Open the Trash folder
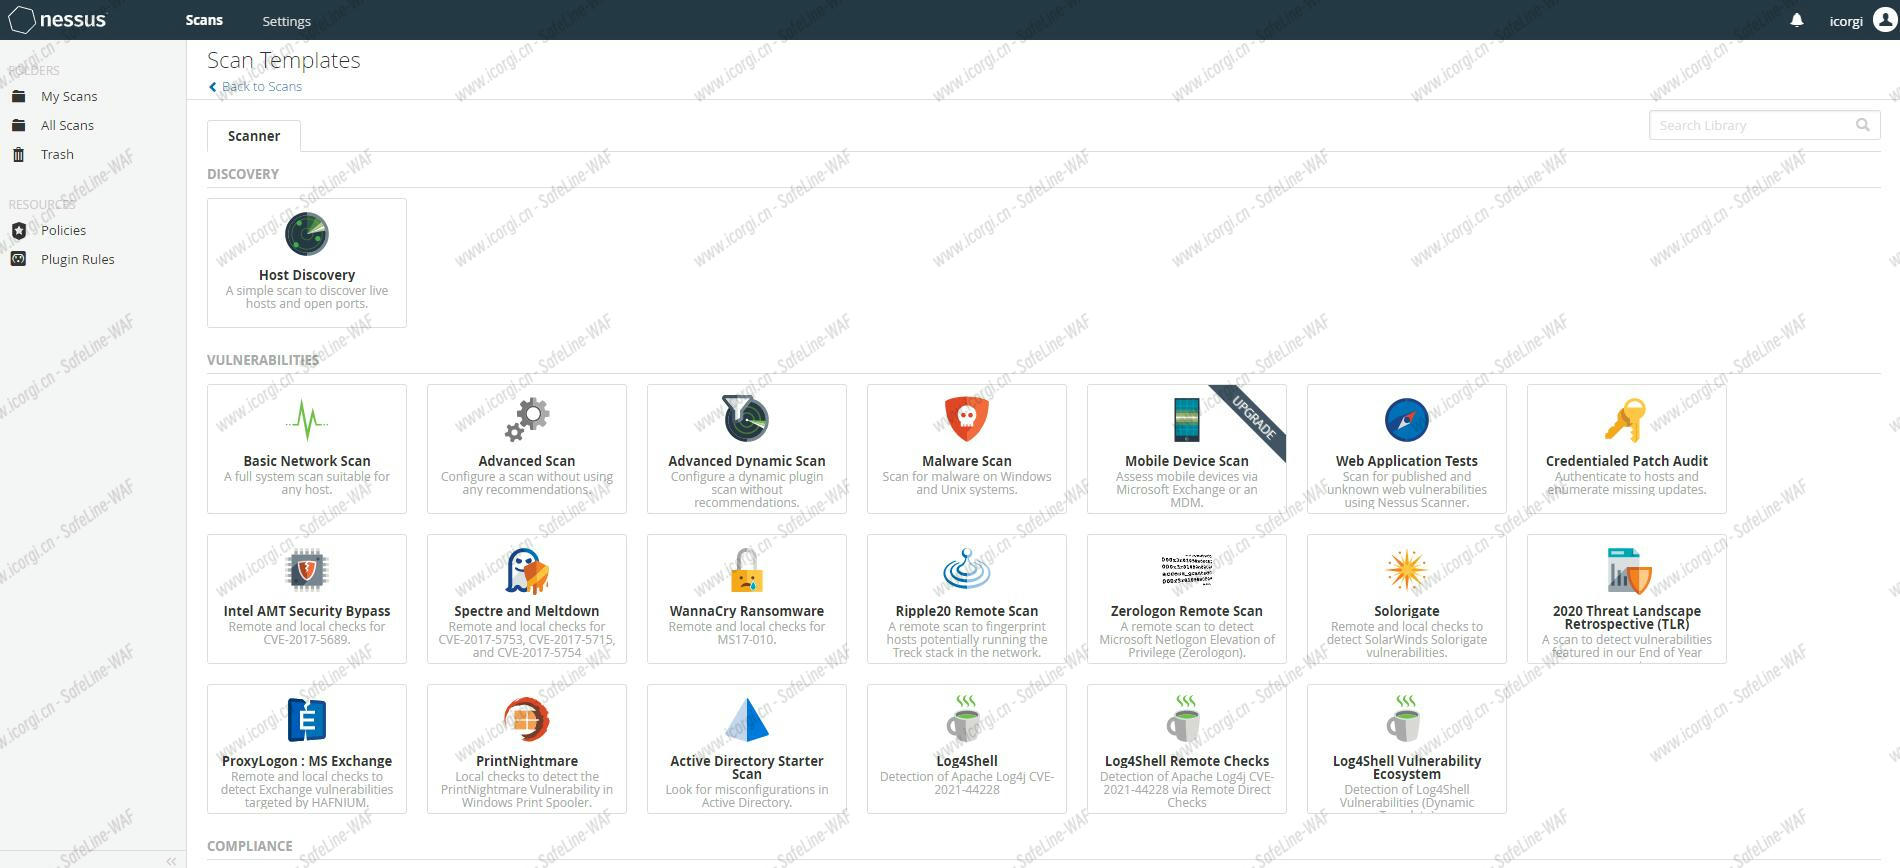This screenshot has width=1900, height=868. (57, 154)
